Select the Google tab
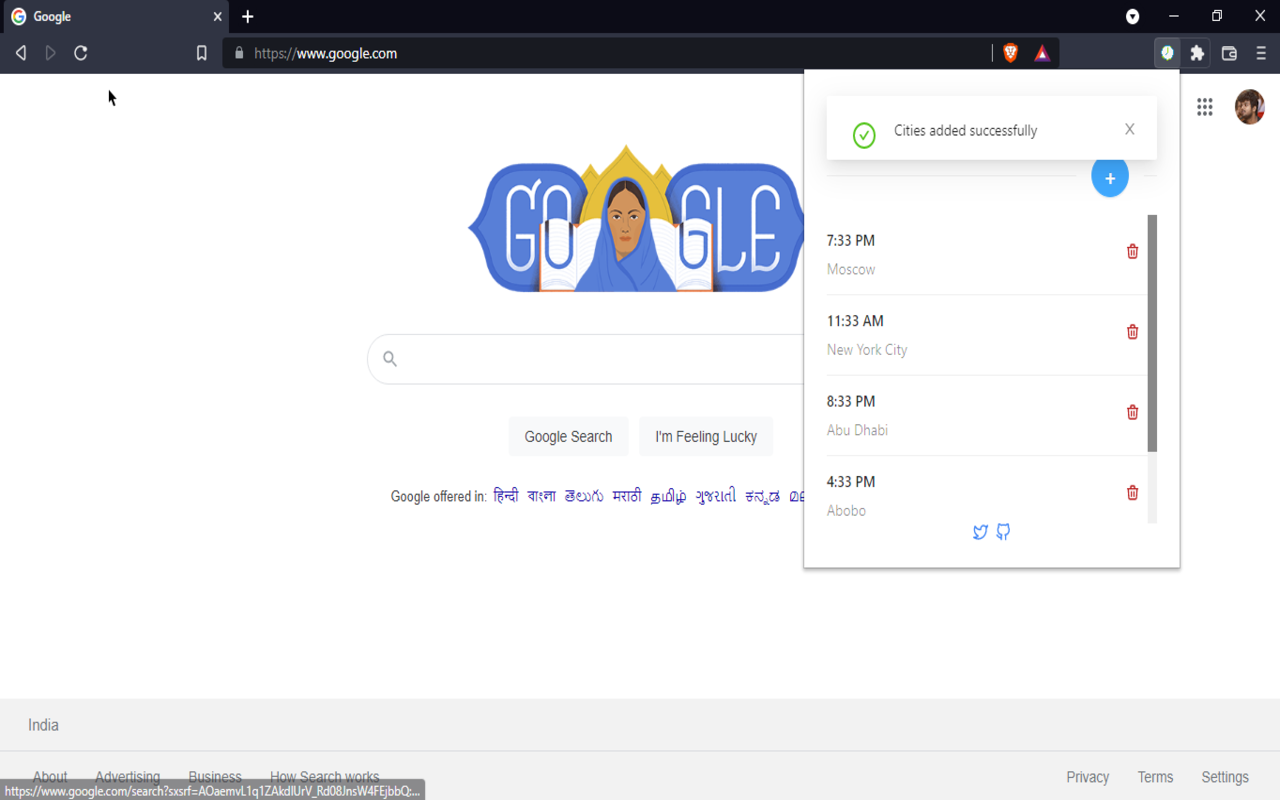The width and height of the screenshot is (1280, 800). click(114, 17)
